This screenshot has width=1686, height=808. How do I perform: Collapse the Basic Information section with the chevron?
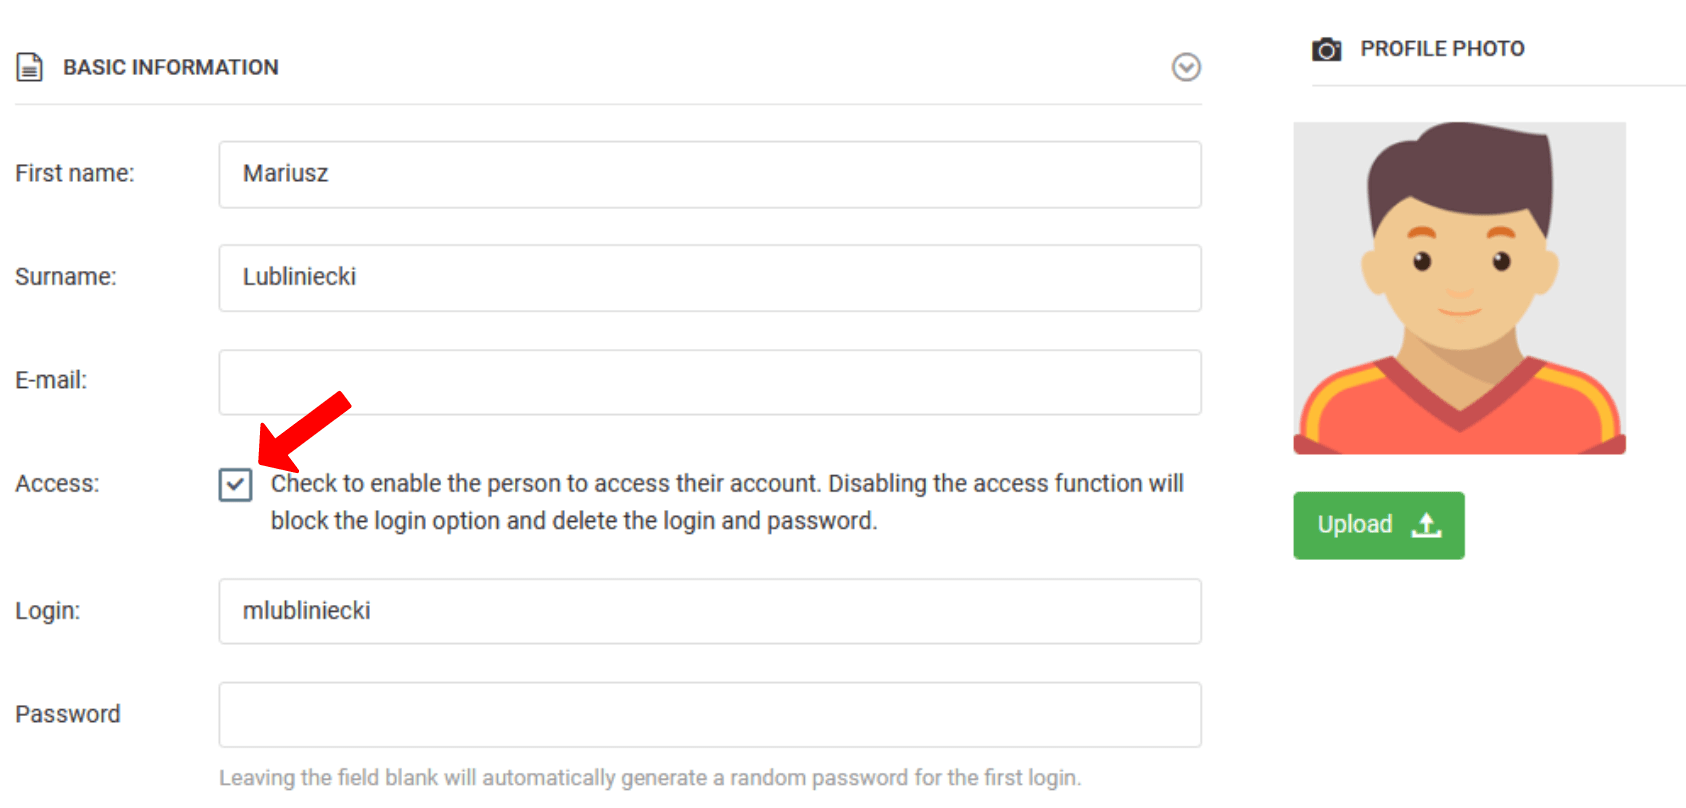pos(1186,67)
